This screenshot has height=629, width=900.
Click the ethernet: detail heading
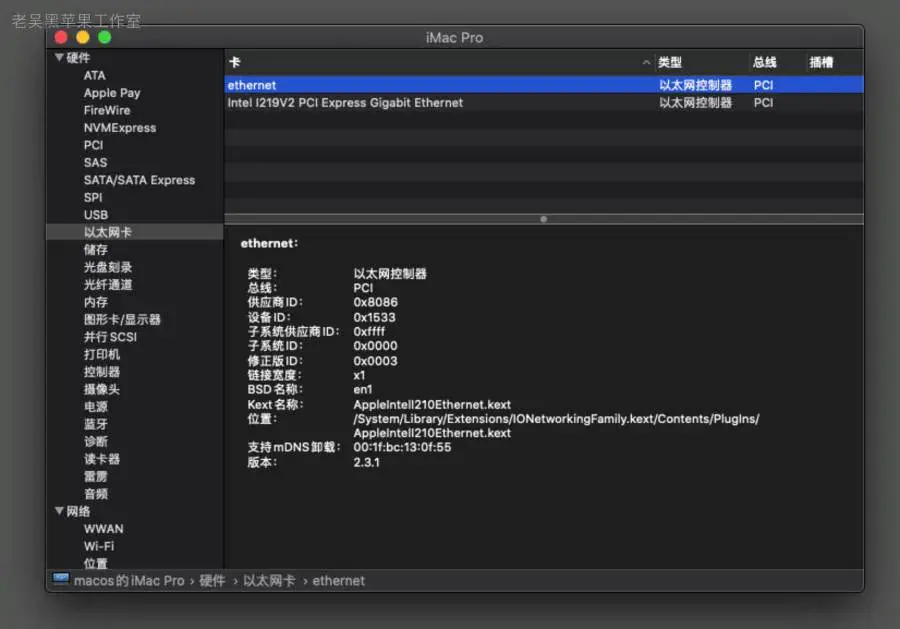point(269,243)
